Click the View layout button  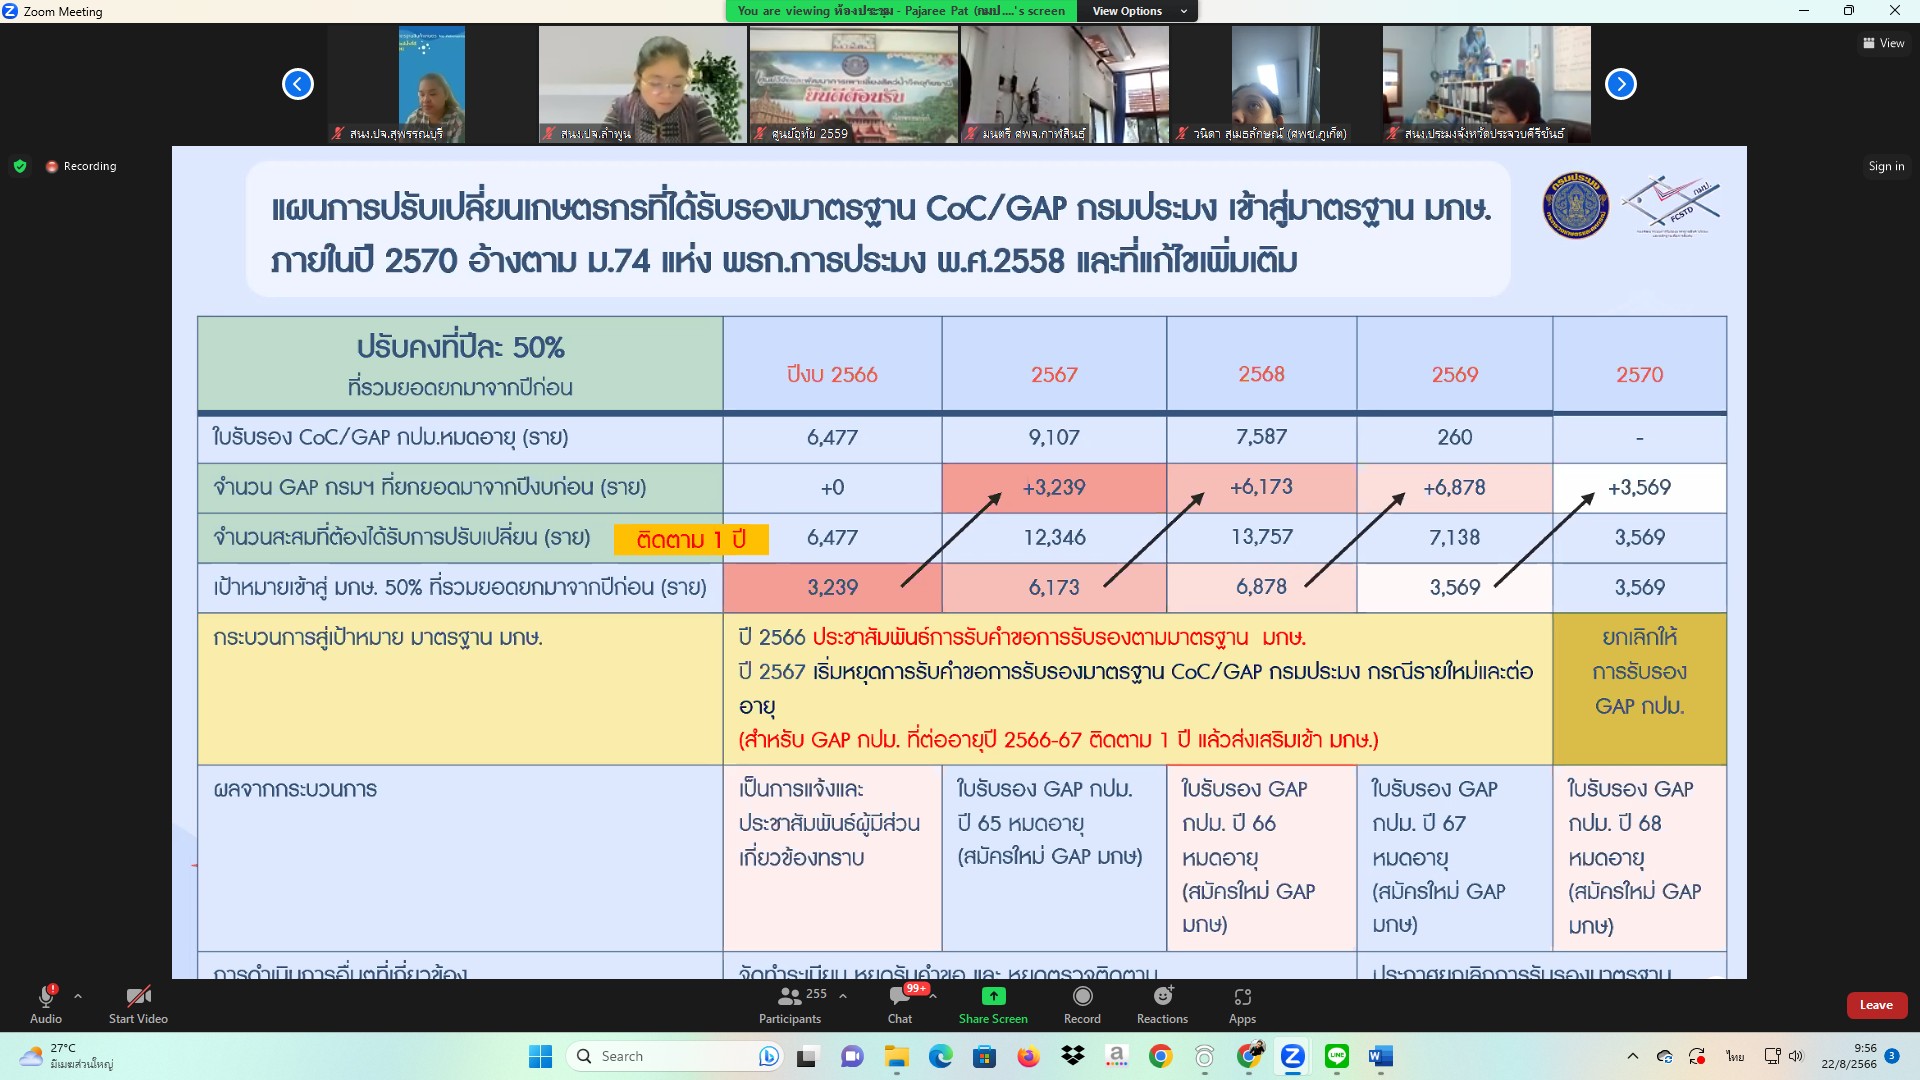pyautogui.click(x=1884, y=43)
